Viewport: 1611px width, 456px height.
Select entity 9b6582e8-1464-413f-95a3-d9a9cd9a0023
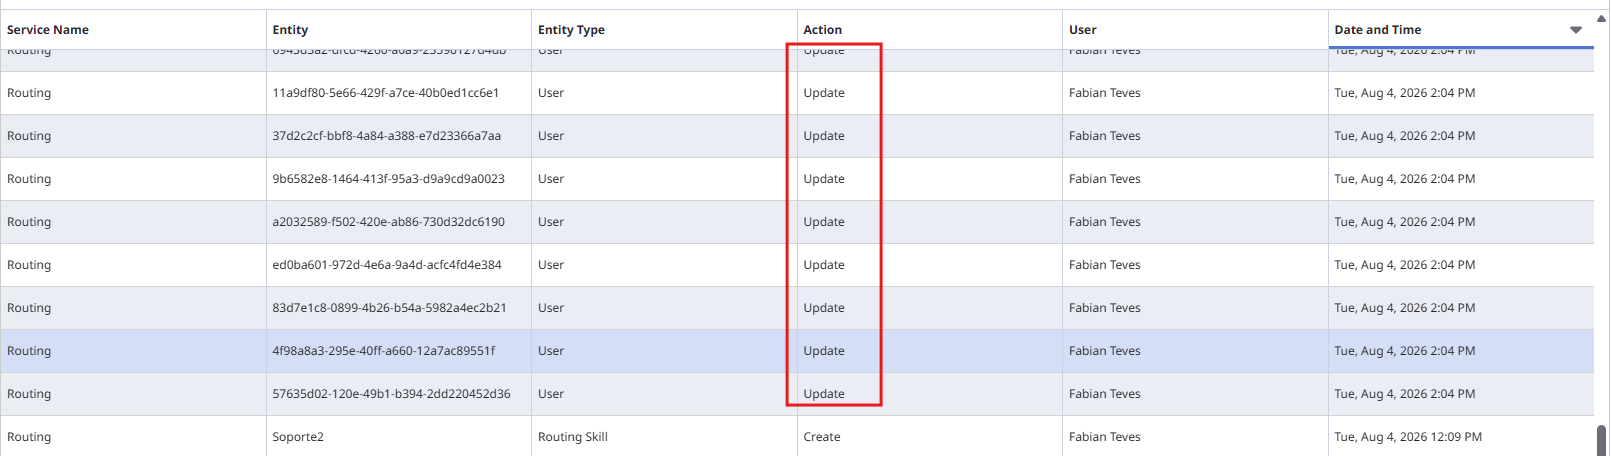point(389,179)
